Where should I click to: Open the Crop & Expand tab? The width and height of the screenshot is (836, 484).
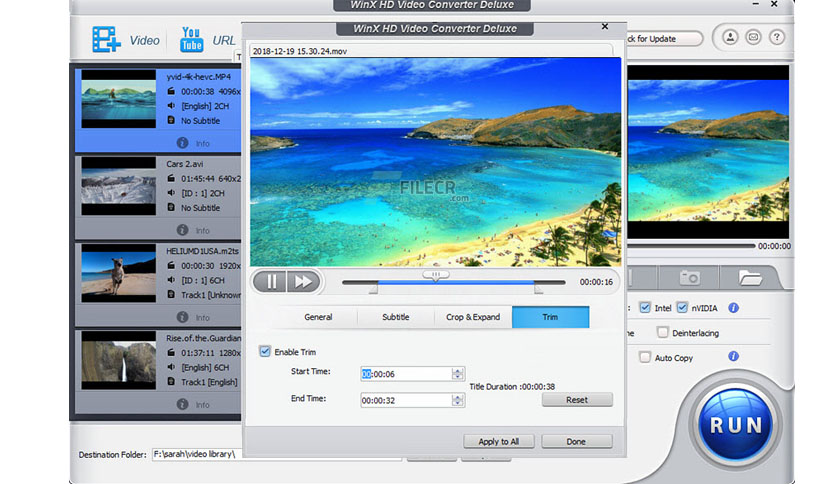pos(473,317)
